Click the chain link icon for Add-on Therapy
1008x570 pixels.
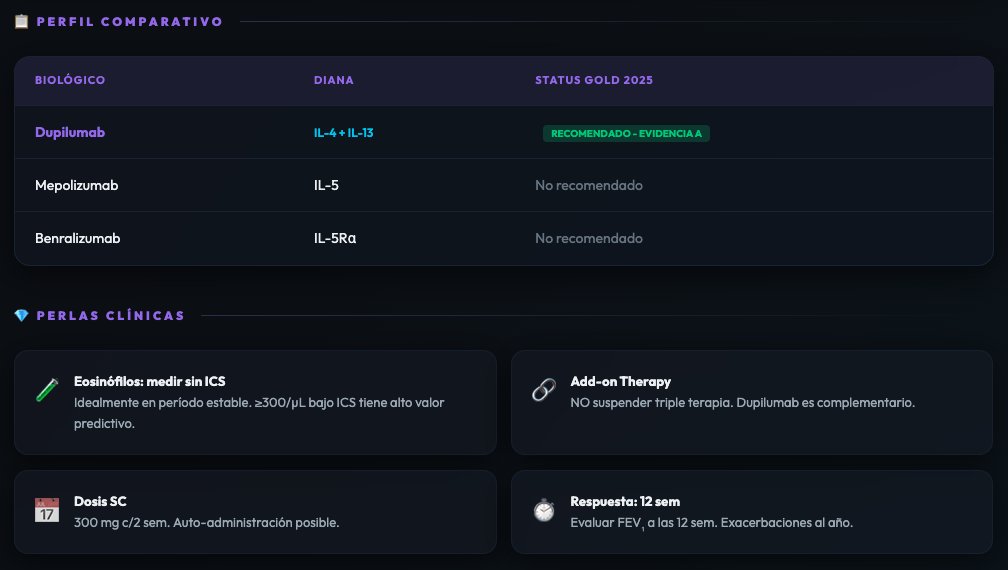(x=544, y=390)
